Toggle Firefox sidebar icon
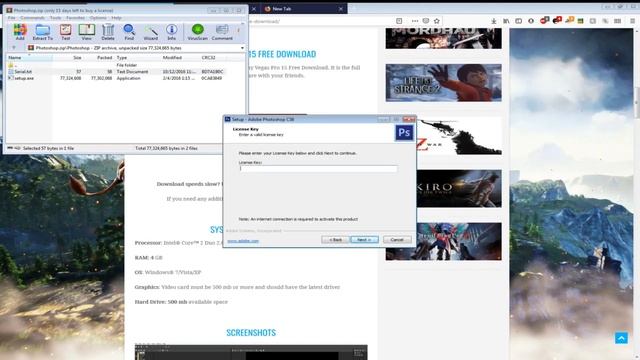 coord(518,21)
